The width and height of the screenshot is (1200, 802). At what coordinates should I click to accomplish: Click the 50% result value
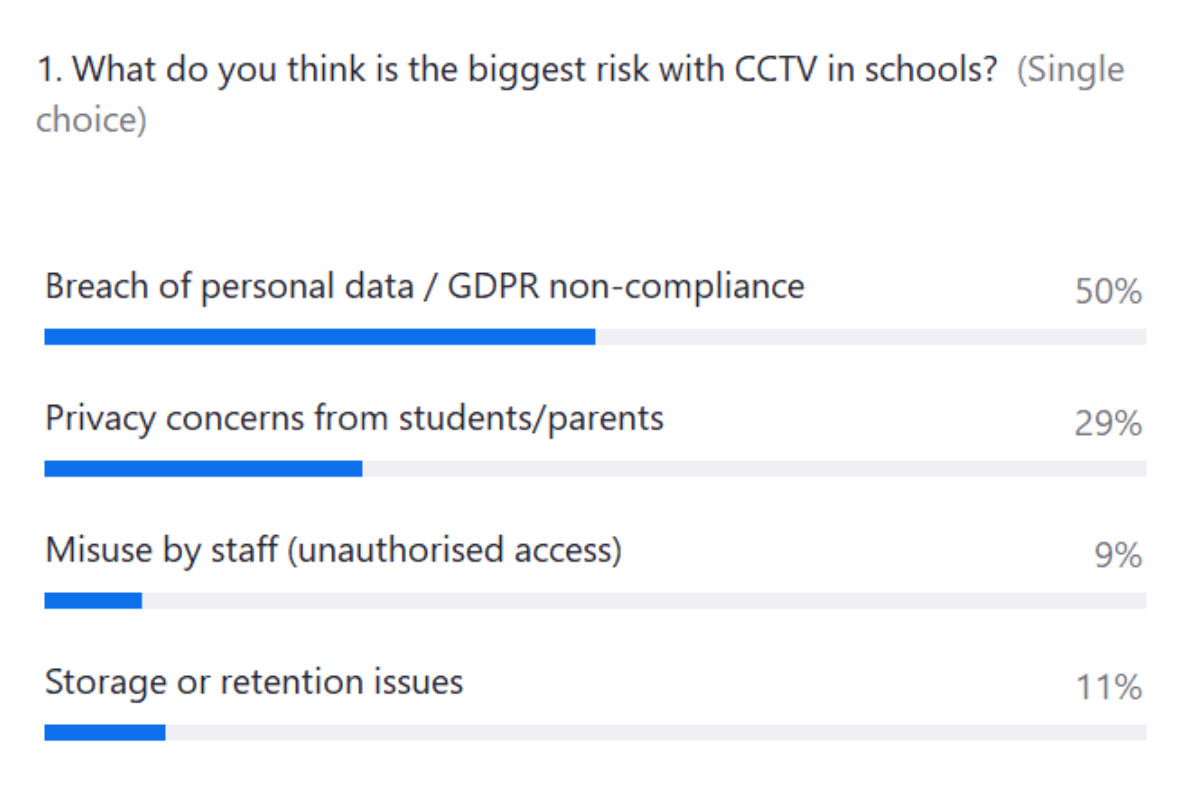point(1108,292)
